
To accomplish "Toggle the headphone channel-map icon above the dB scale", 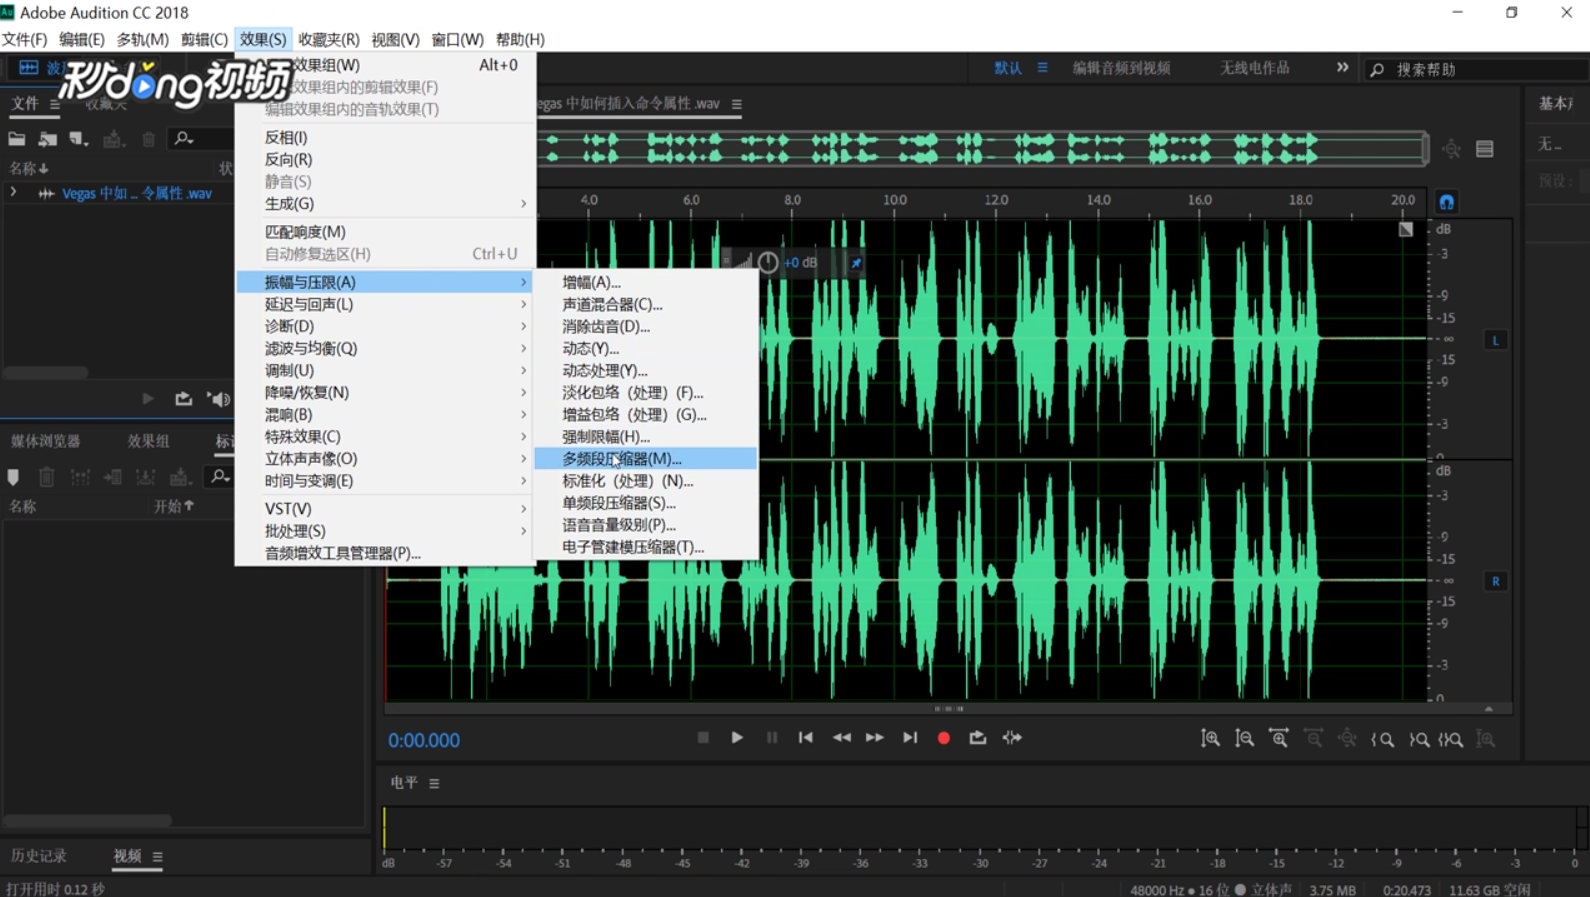I will tap(1446, 202).
